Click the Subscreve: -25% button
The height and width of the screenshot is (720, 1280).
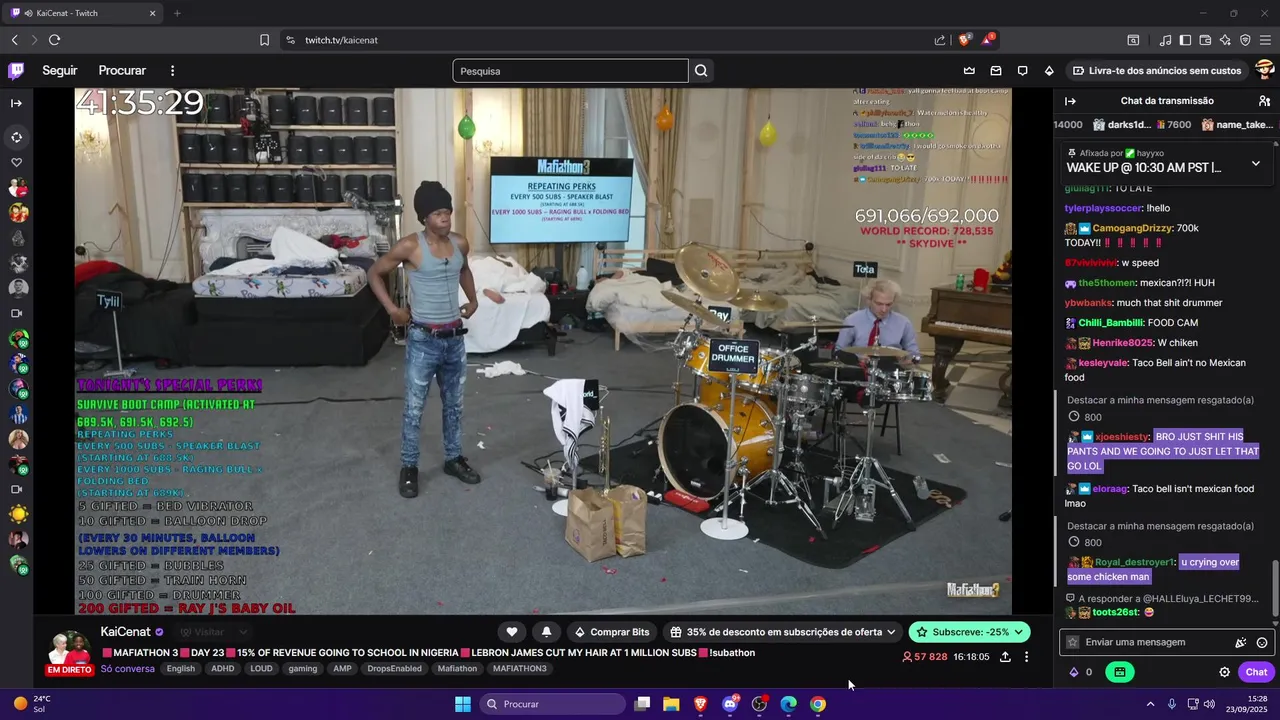[969, 632]
